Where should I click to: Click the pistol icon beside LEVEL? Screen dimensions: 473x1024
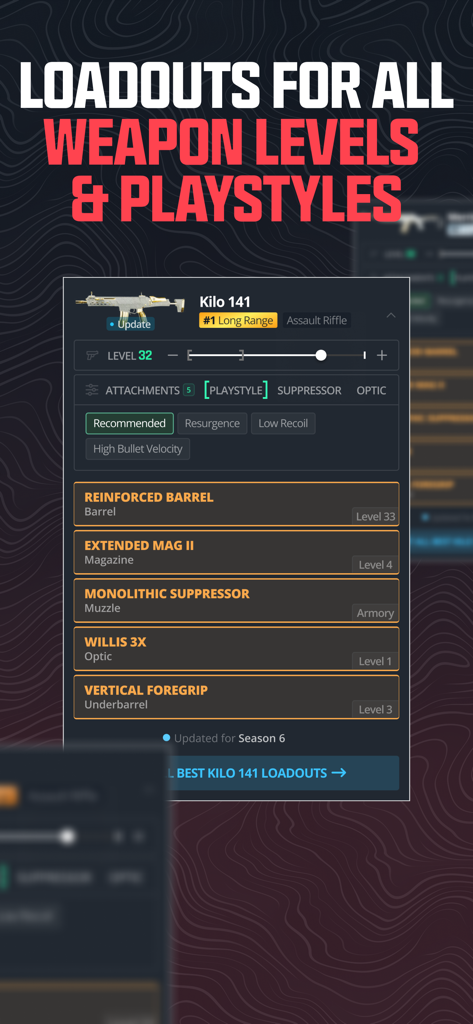[x=92, y=355]
